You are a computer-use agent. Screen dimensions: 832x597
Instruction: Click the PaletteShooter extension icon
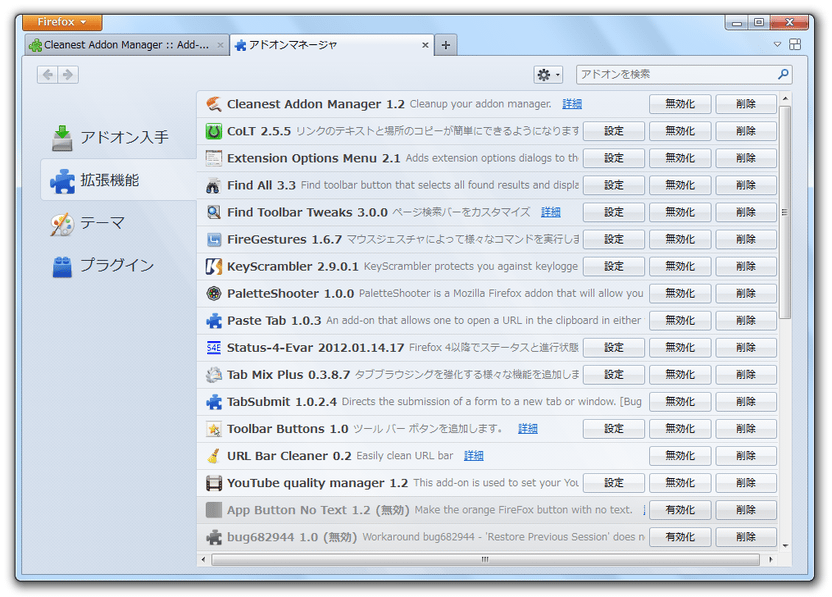[214, 293]
